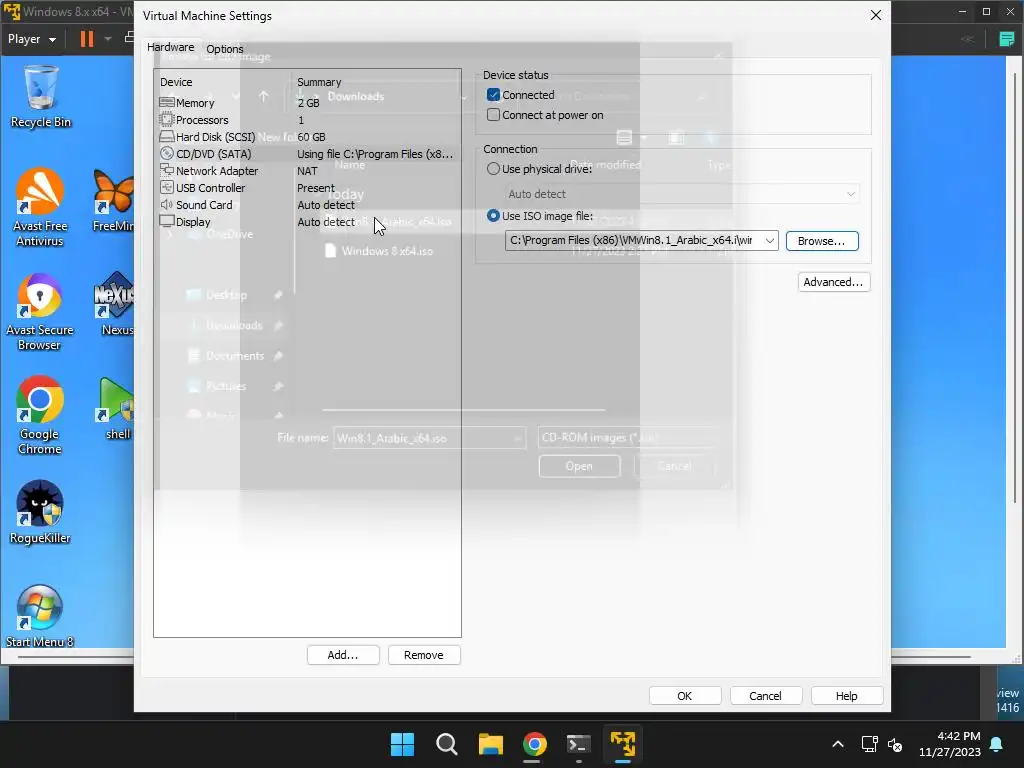The width and height of the screenshot is (1024, 768).
Task: Open Chrome from the taskbar
Action: point(534,744)
